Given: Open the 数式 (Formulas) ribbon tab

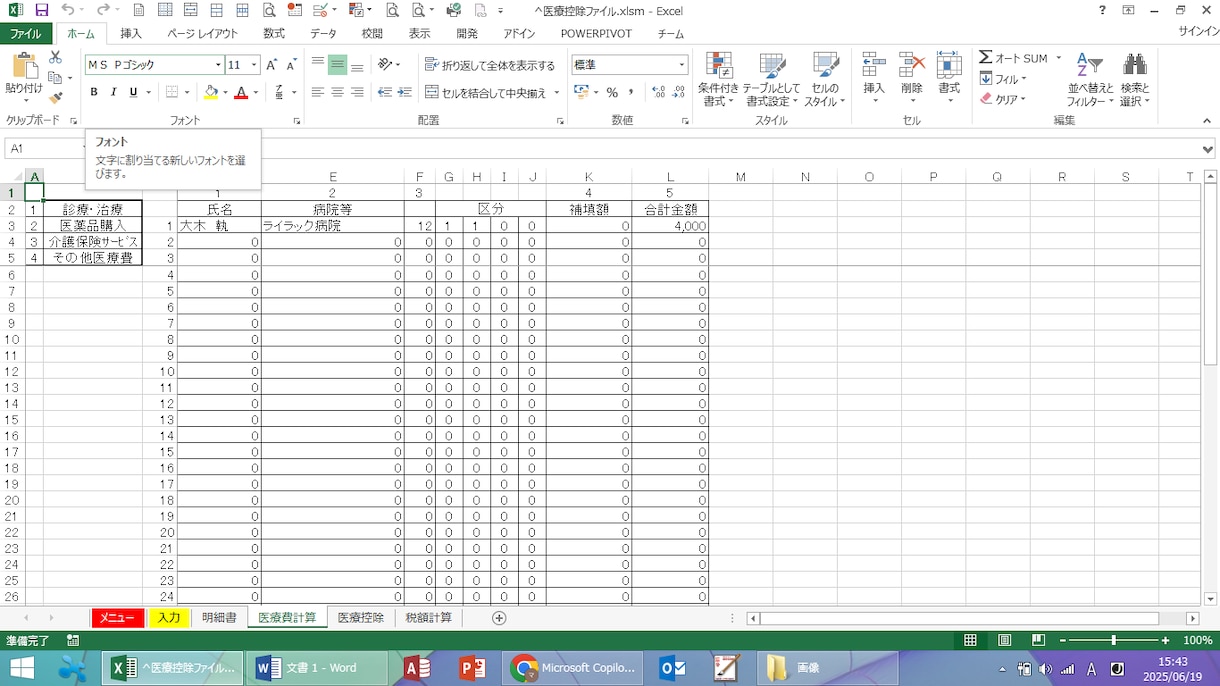Looking at the screenshot, I should [x=274, y=33].
